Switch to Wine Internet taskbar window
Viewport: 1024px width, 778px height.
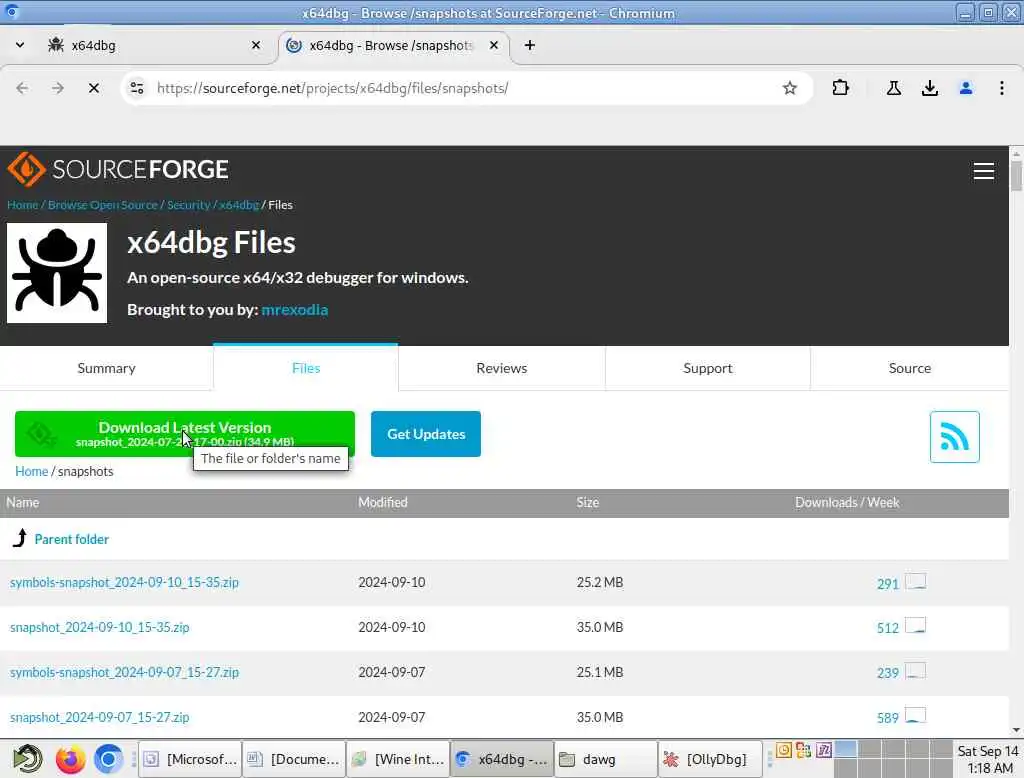click(398, 759)
